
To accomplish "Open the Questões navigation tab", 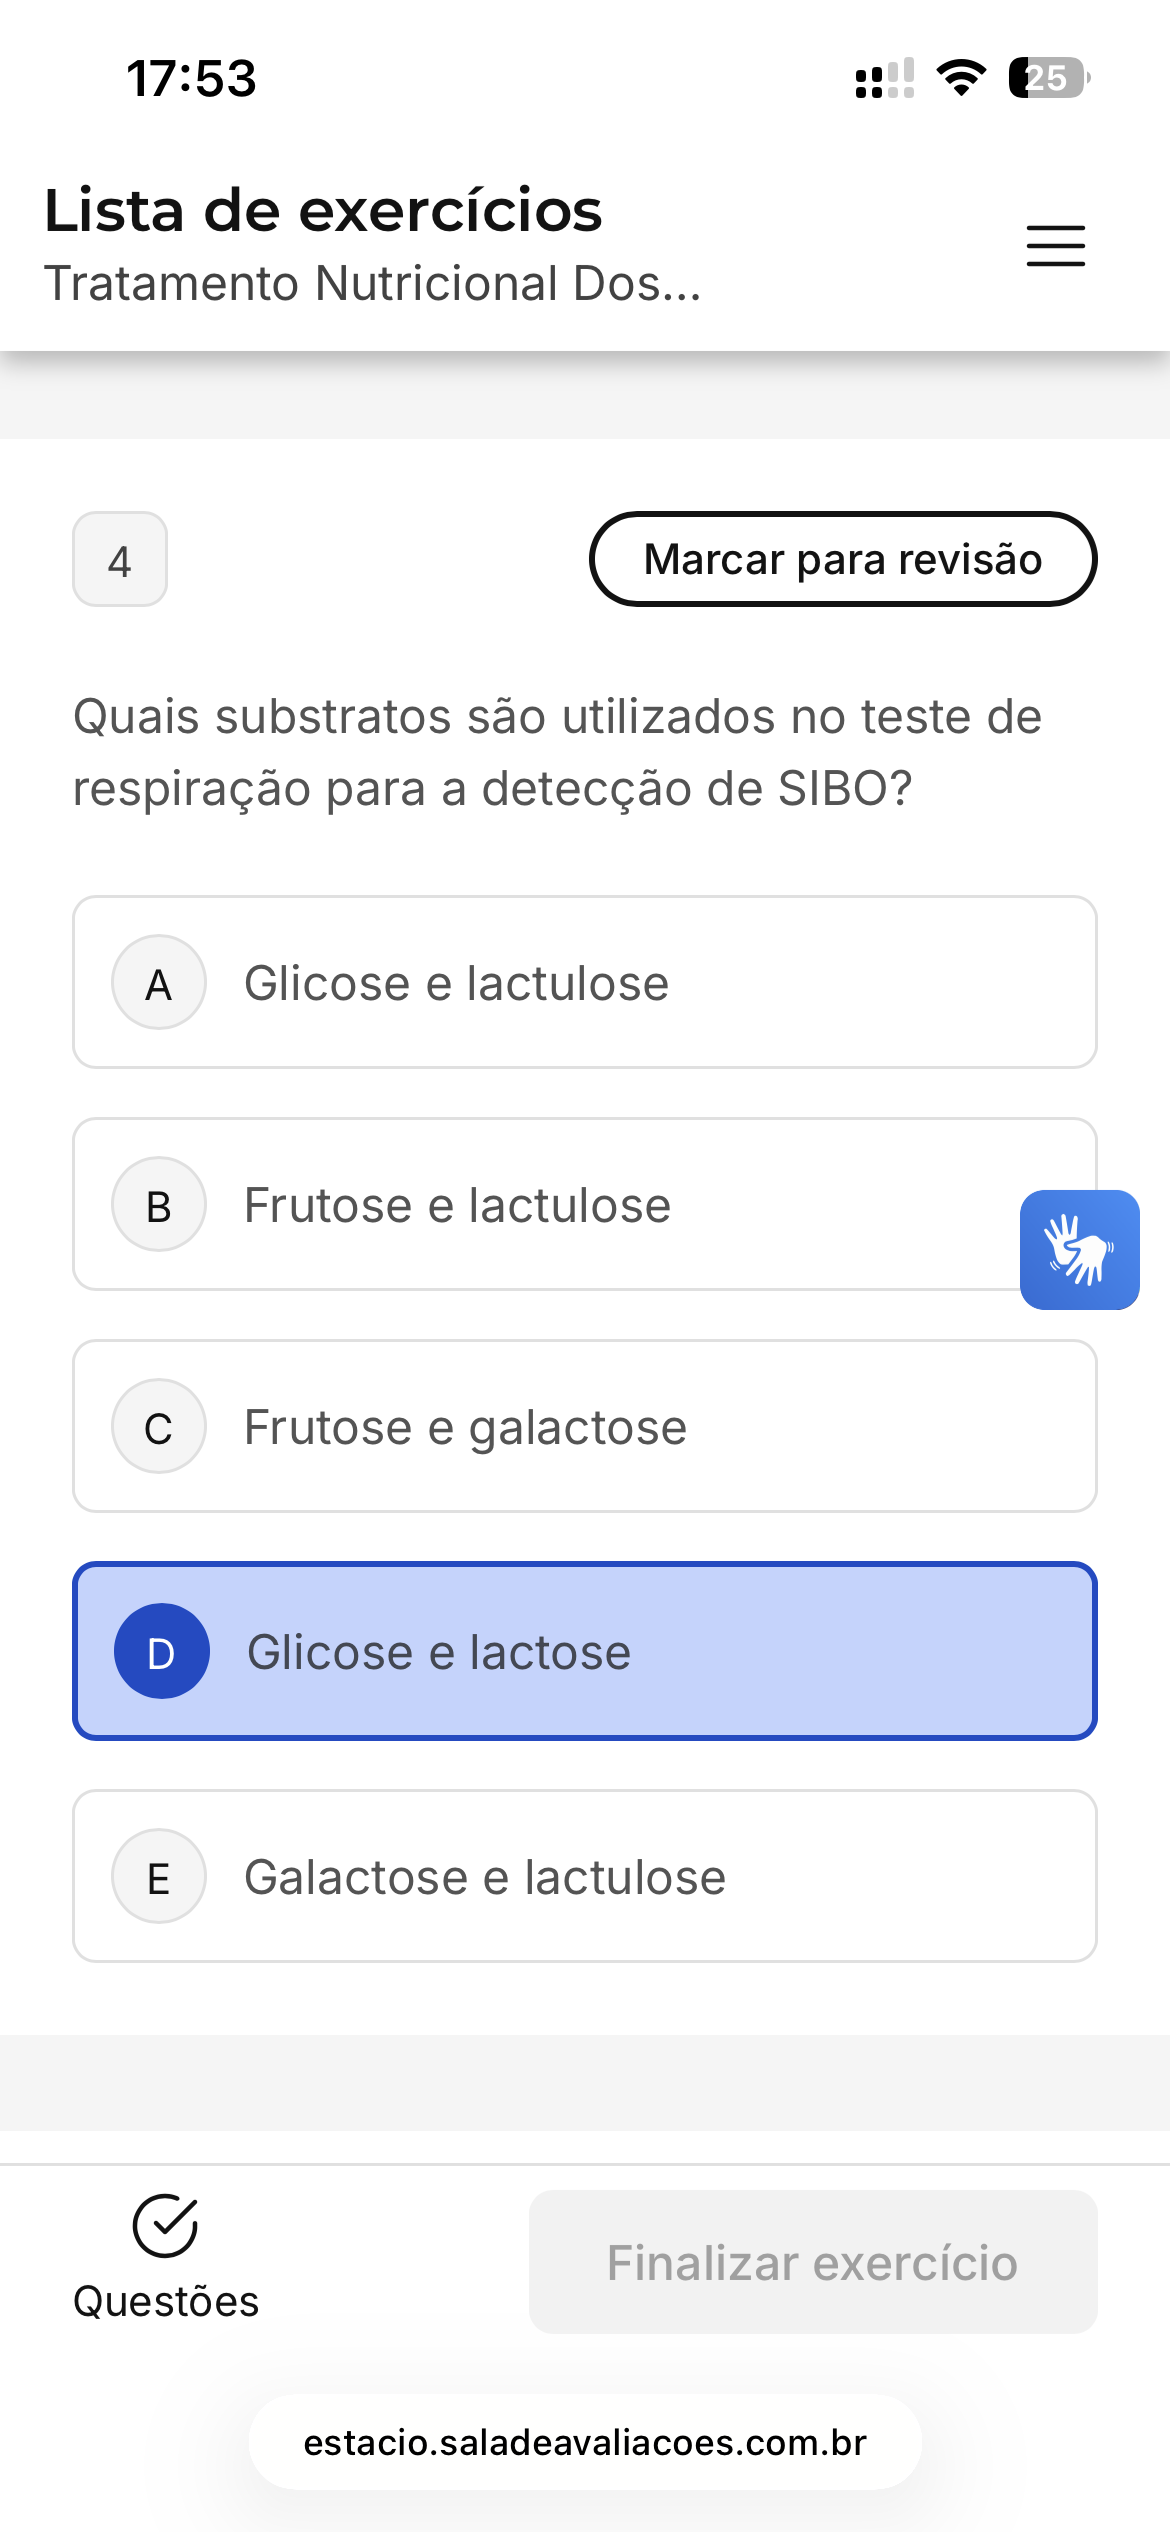I will 166,2300.
